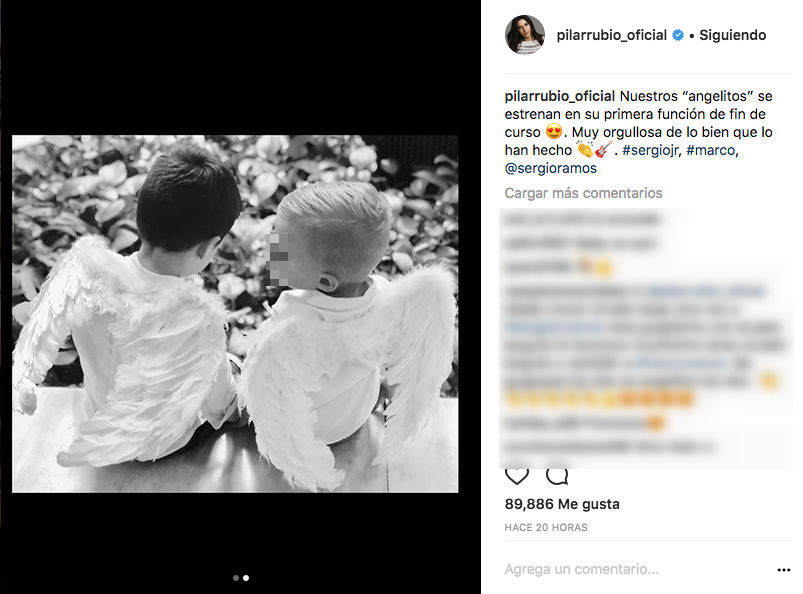Open the @sergioramos mention link
The width and height of the screenshot is (803, 594).
click(551, 168)
